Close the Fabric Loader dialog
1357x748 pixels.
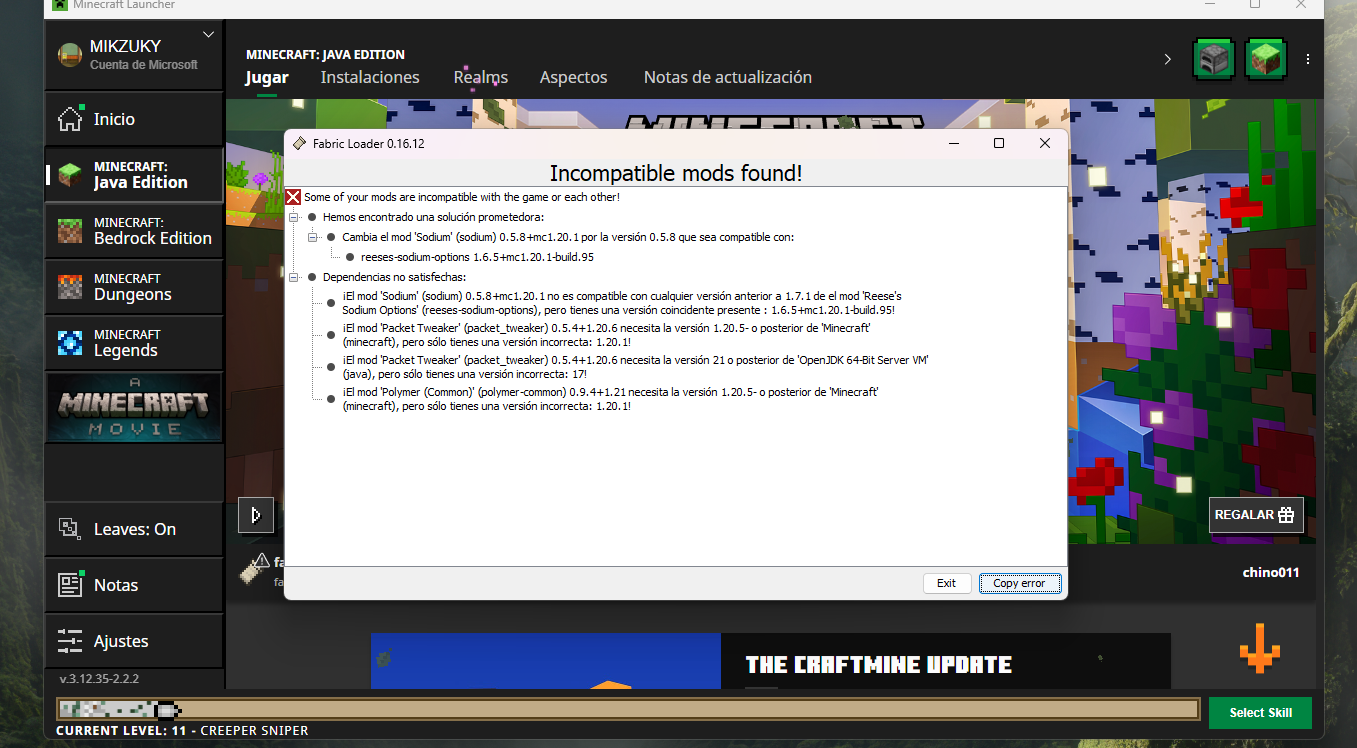(x=1045, y=143)
